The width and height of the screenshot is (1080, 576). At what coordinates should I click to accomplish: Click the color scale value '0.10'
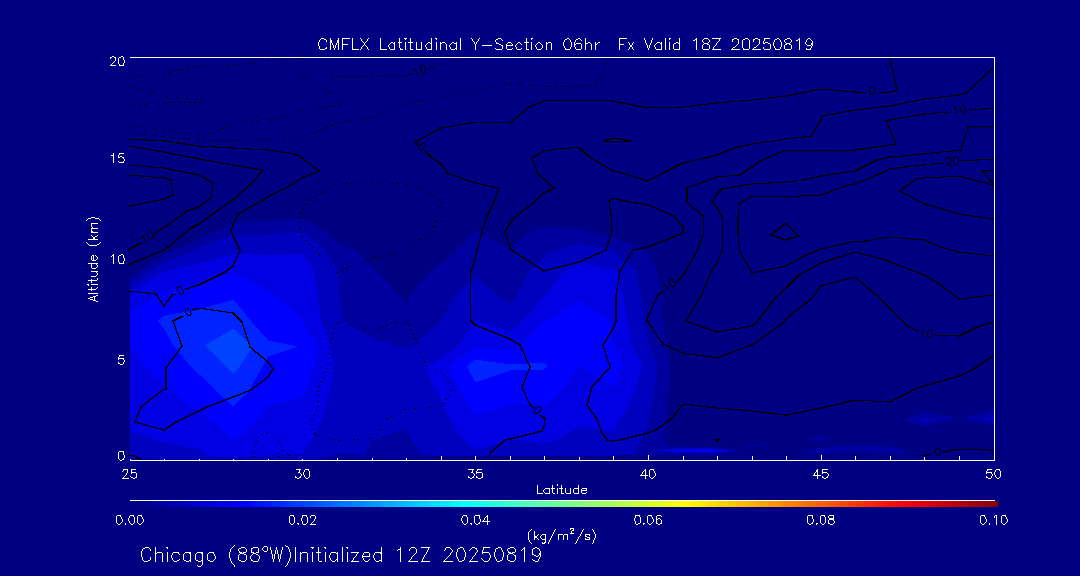coord(993,520)
